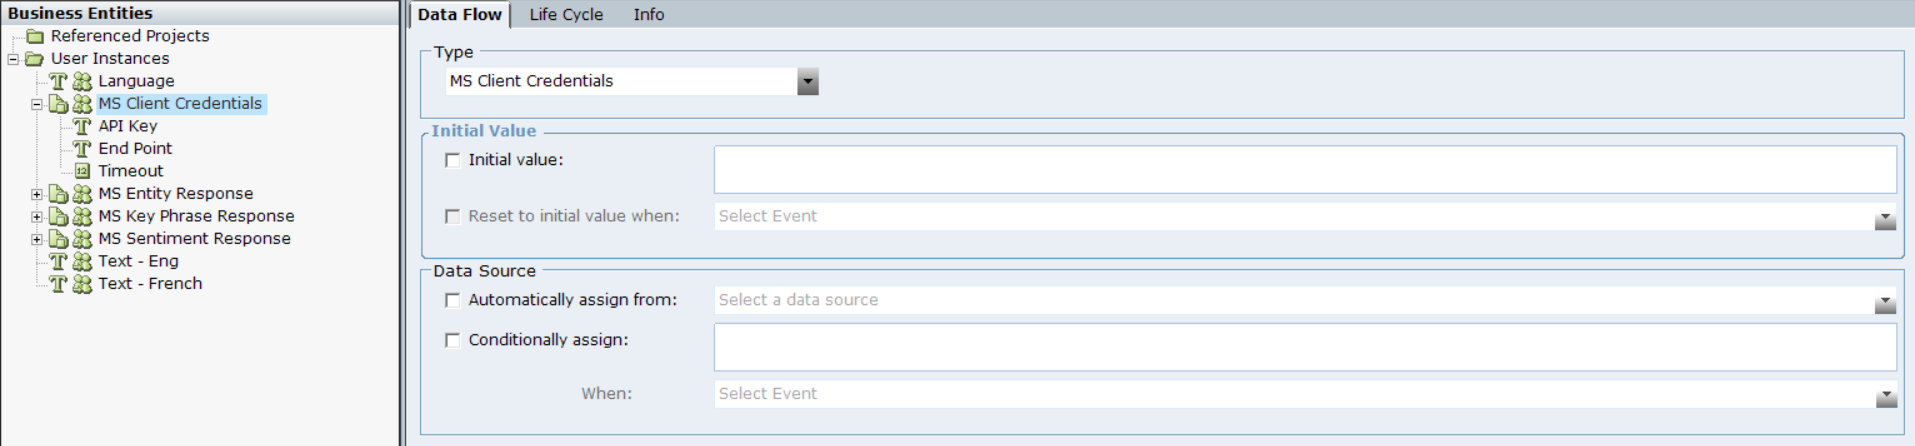The image size is (1915, 446).
Task: Select Text - Eng entity
Action: [x=138, y=261]
